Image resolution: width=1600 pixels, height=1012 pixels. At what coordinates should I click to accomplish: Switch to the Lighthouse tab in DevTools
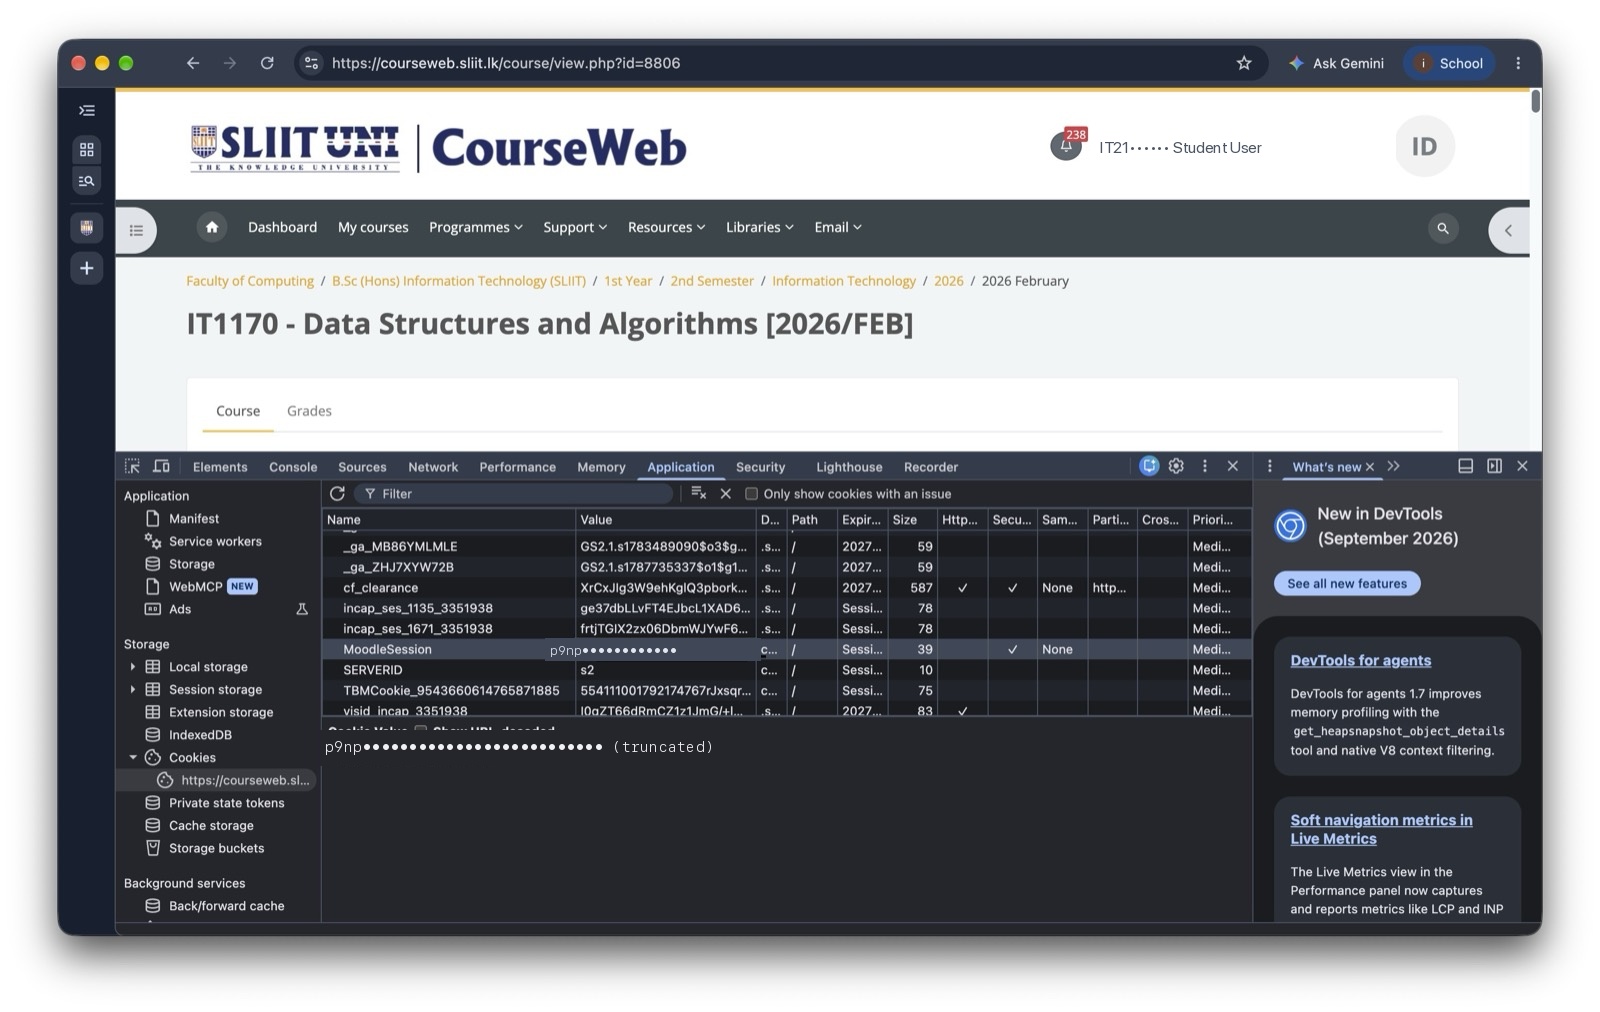[849, 467]
